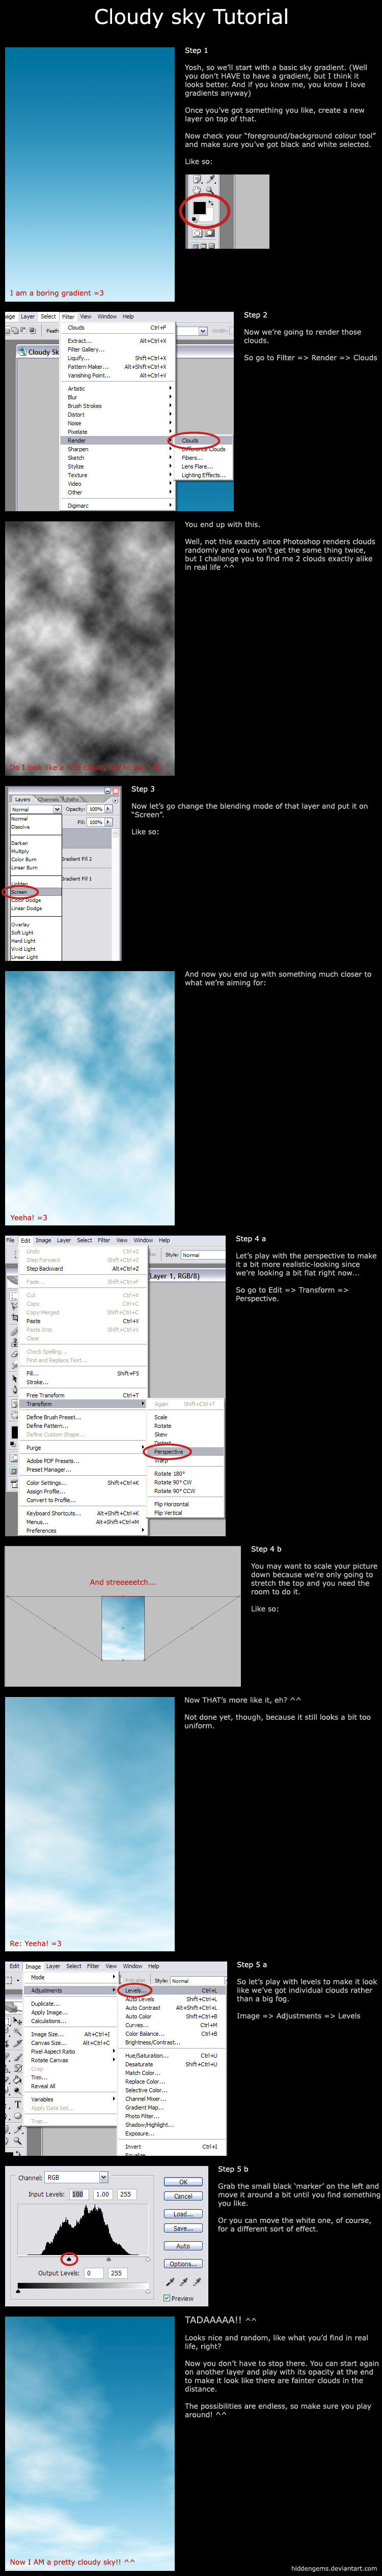This screenshot has height=2576, width=382.
Task: Open the Edit menu in Step 4a menu bar
Action: 25,1240
